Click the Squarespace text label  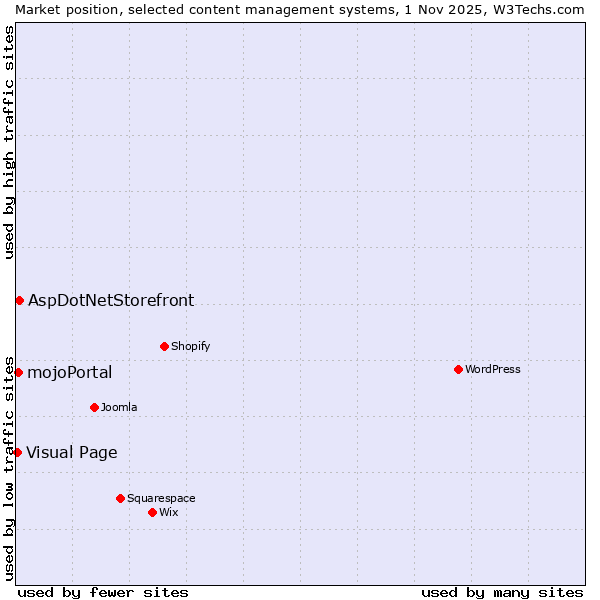click(161, 498)
